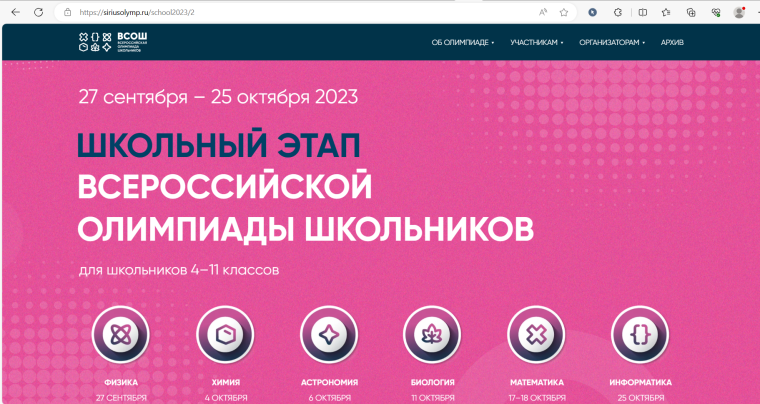
Task: Open the Favorites list icon
Action: (666, 13)
